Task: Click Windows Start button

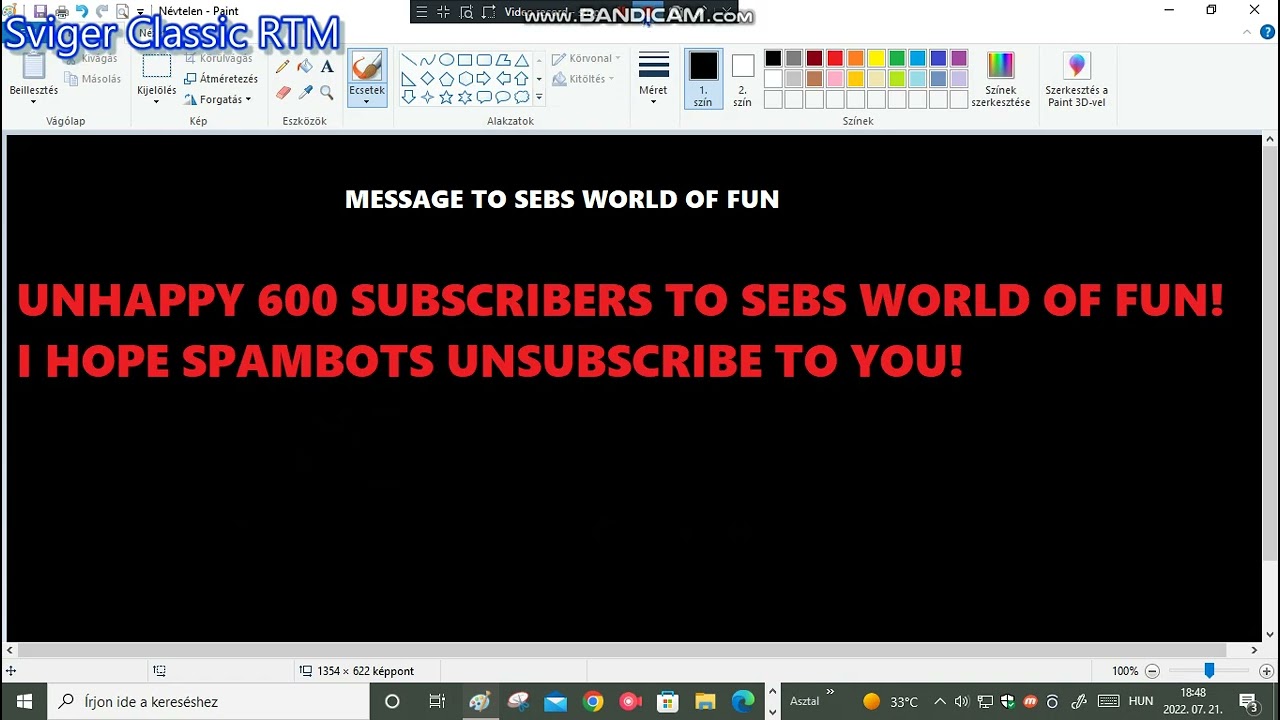Action: [24, 701]
